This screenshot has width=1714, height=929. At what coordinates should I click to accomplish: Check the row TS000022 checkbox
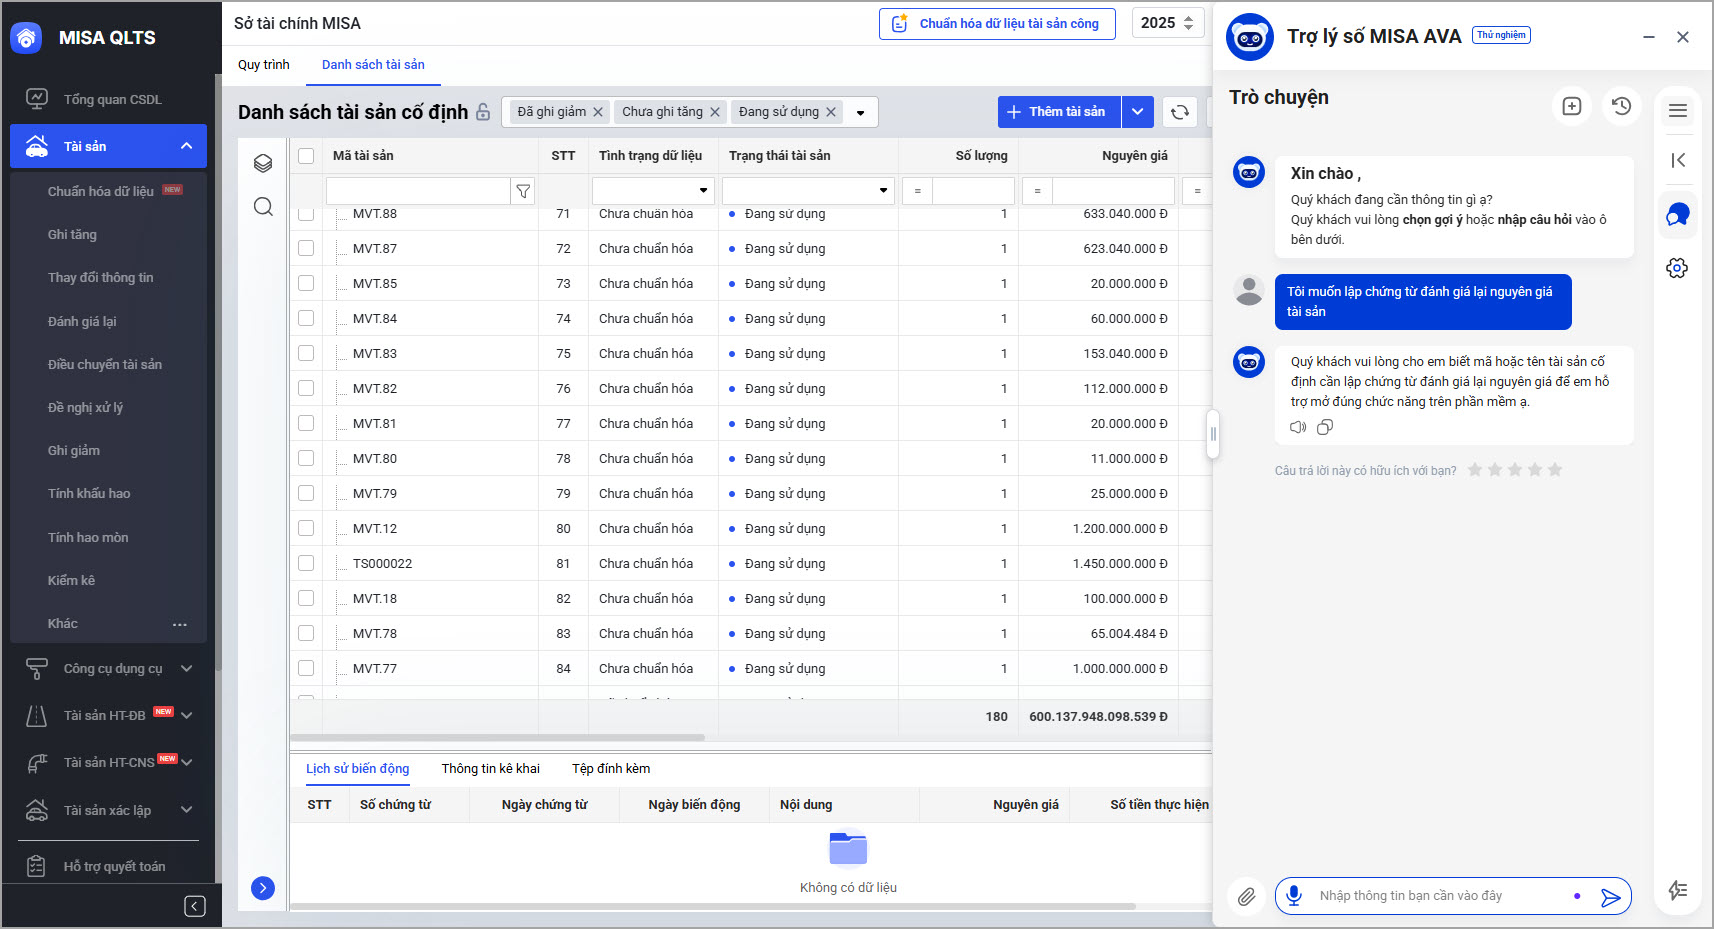tap(306, 563)
